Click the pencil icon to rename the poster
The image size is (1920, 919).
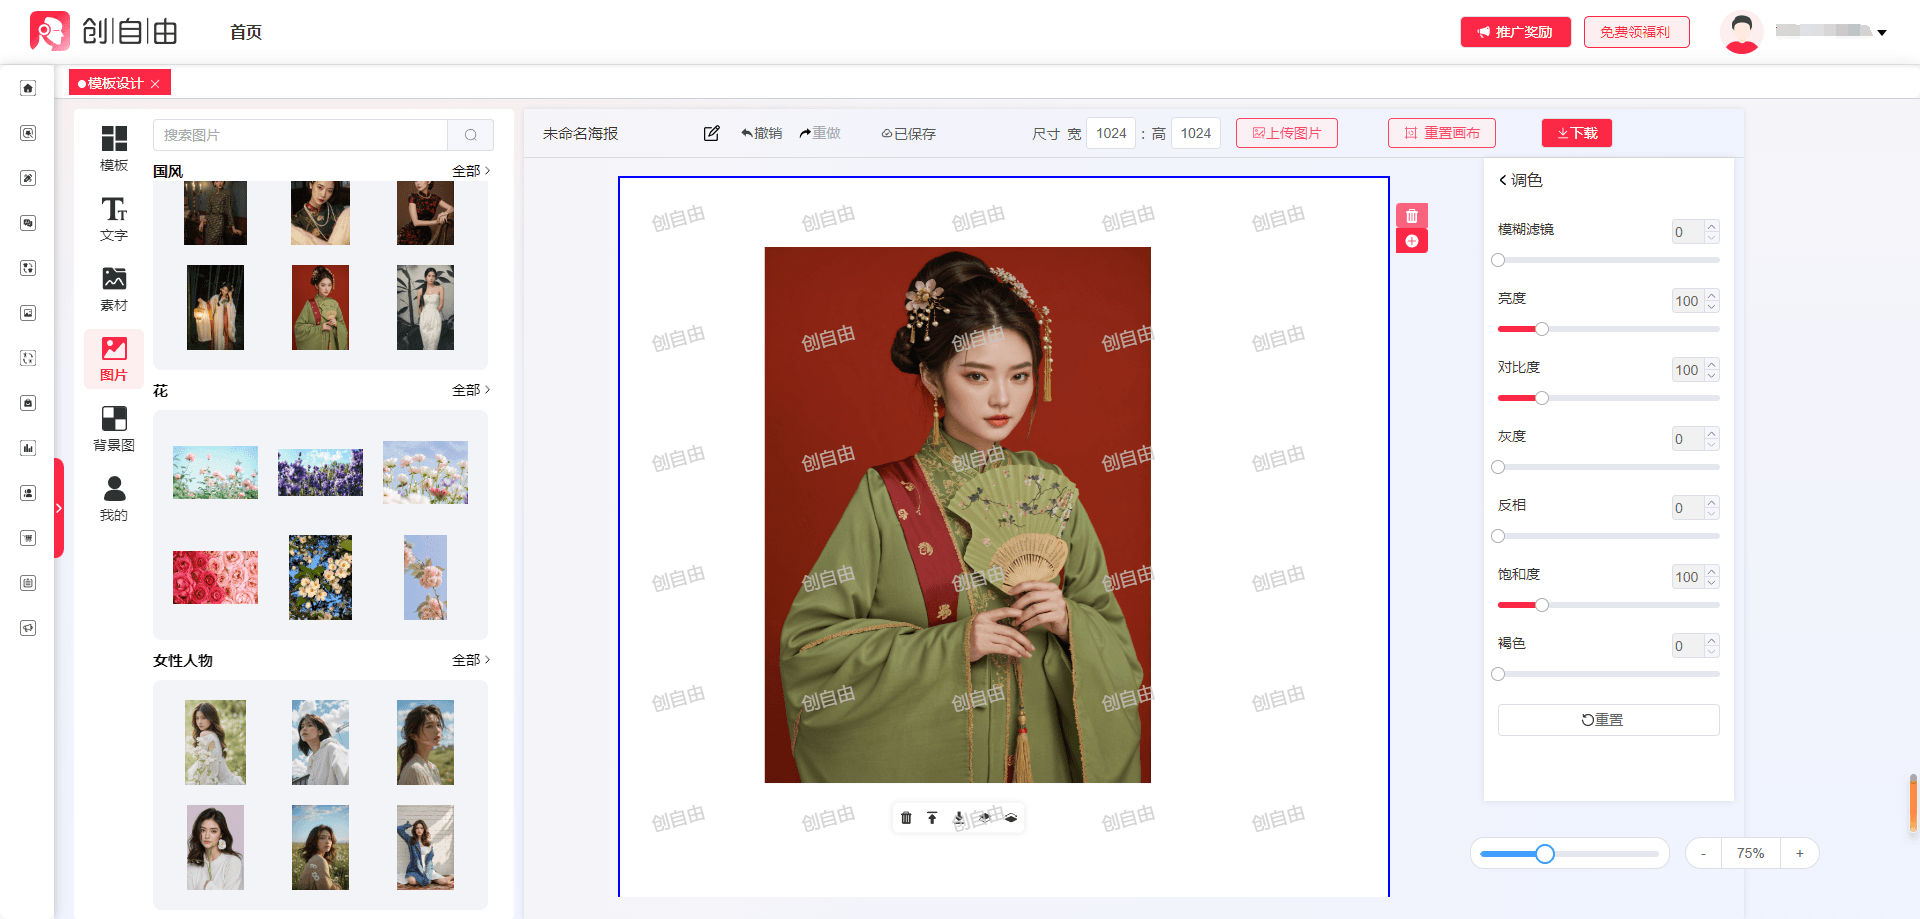click(x=711, y=133)
